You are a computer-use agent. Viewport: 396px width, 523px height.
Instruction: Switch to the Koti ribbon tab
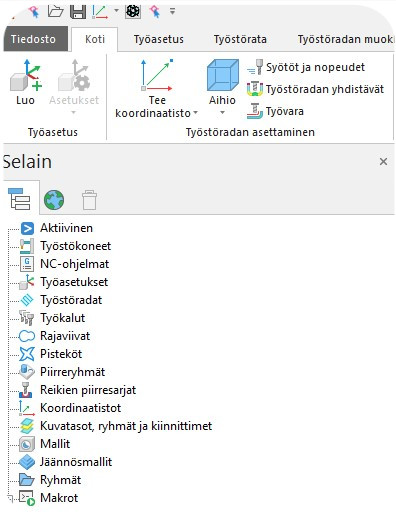[x=95, y=39]
